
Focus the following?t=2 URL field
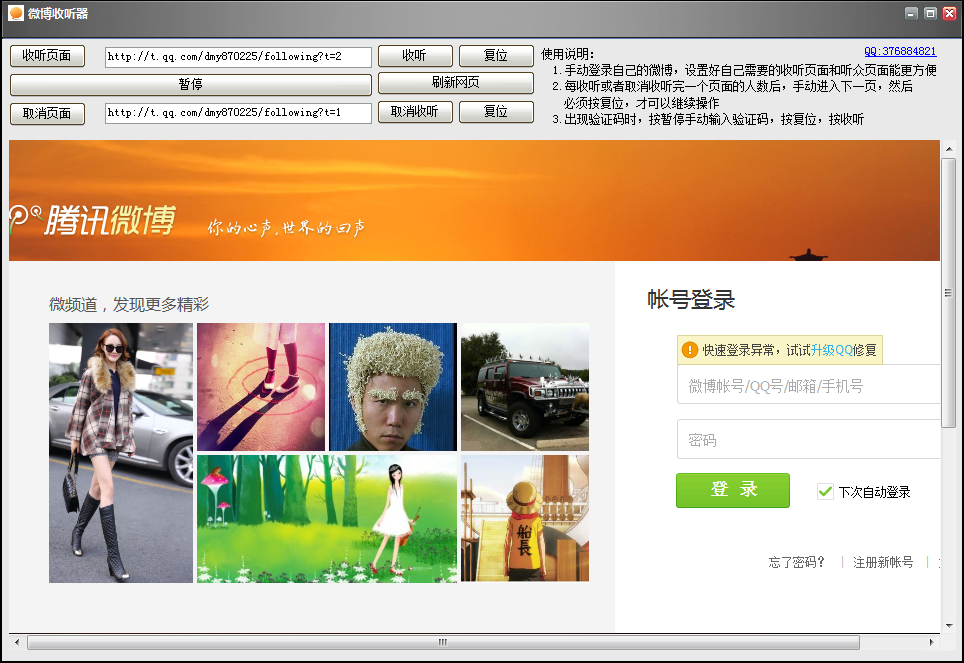point(239,57)
